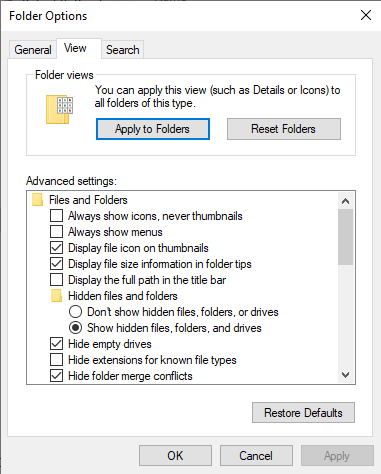This screenshot has width=381, height=474.
Task: Close the Folder Options dialog
Action: click(x=366, y=15)
